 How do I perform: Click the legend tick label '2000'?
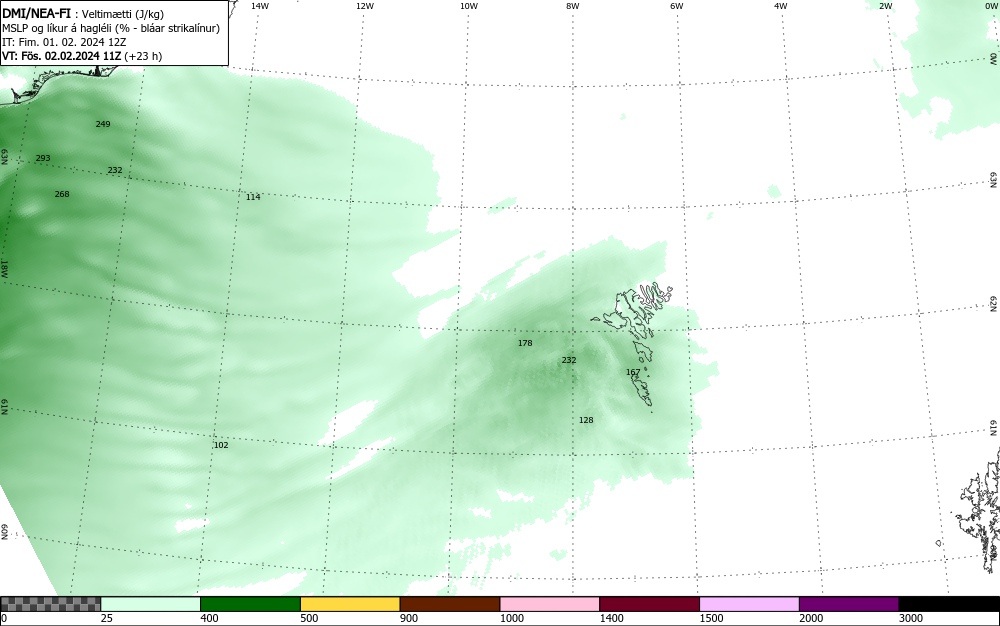click(x=811, y=618)
